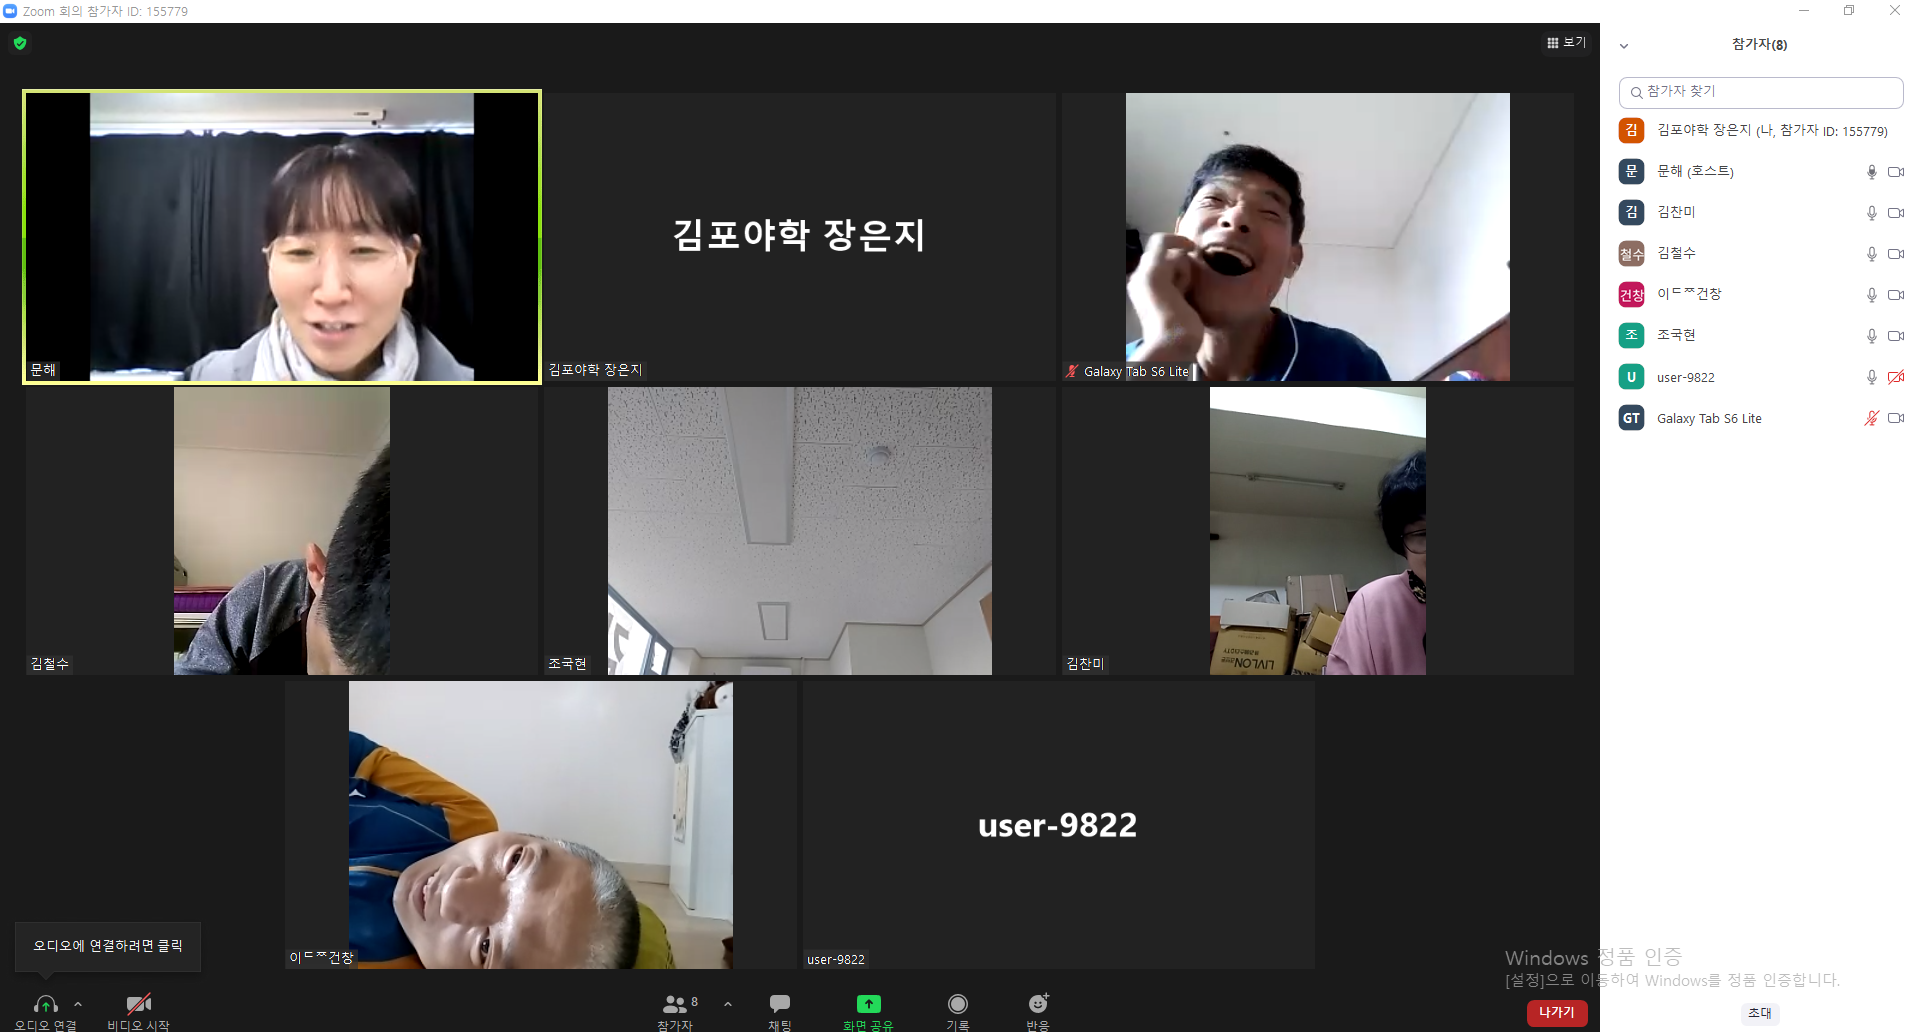This screenshot has height=1032, width=1920.
Task: Select the 김포야학 장은지 name tile
Action: 800,237
